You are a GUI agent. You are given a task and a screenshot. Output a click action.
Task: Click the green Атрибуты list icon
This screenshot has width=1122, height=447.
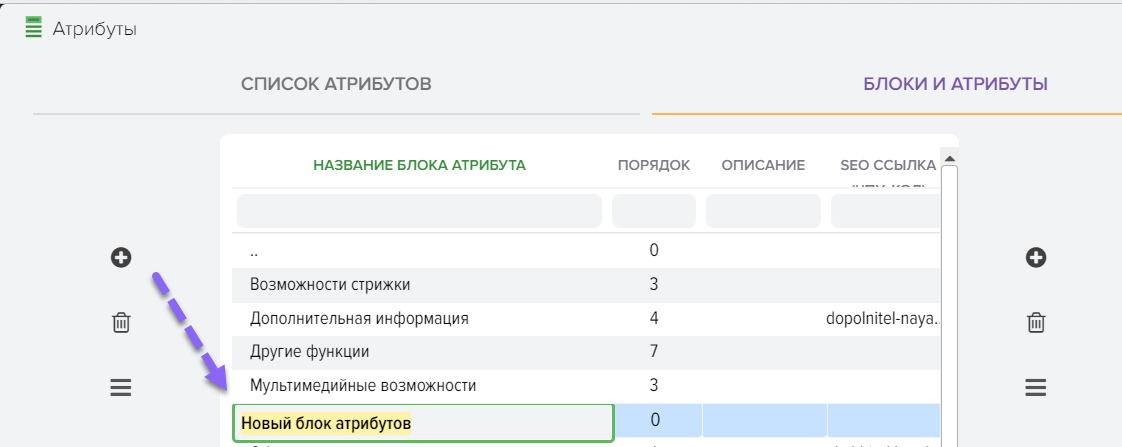coord(34,28)
